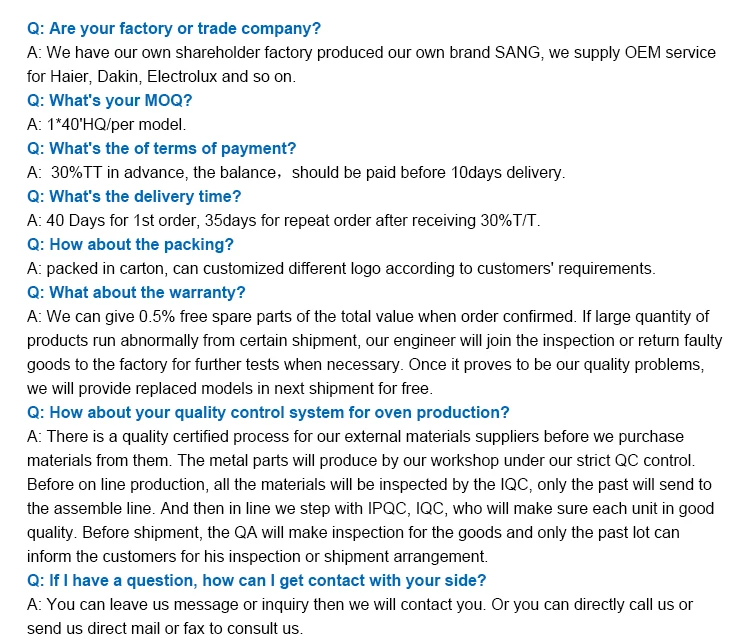Click the question about factory or trade company
Image resolution: width=750 pixels, height=639 pixels.
[x=174, y=29]
